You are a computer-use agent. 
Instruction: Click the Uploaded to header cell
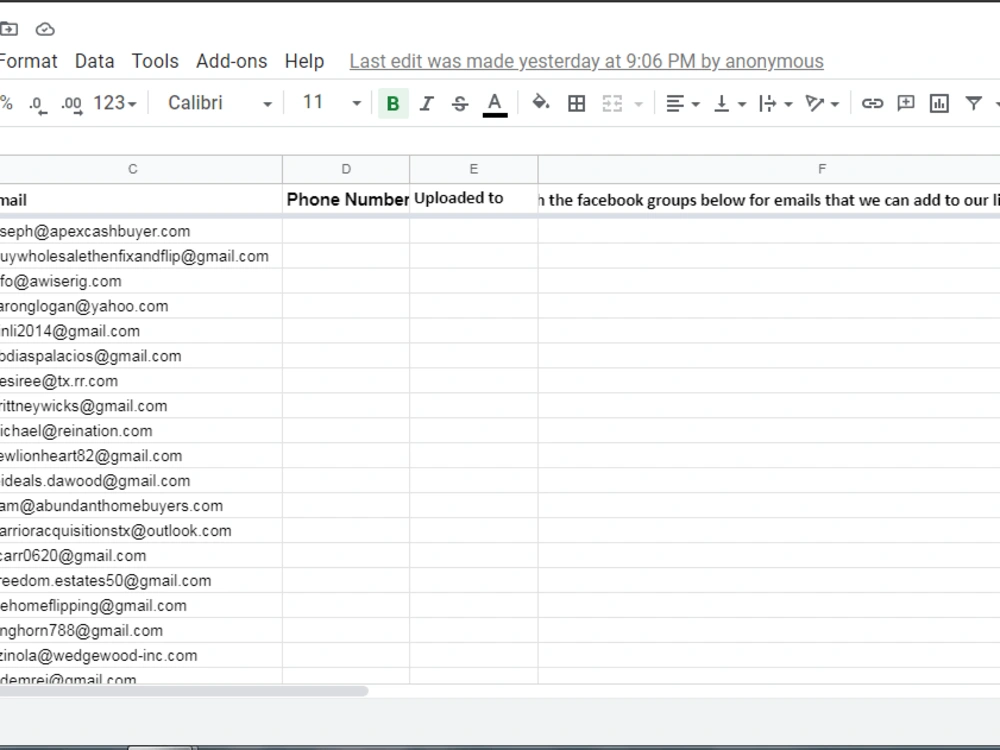(x=474, y=200)
